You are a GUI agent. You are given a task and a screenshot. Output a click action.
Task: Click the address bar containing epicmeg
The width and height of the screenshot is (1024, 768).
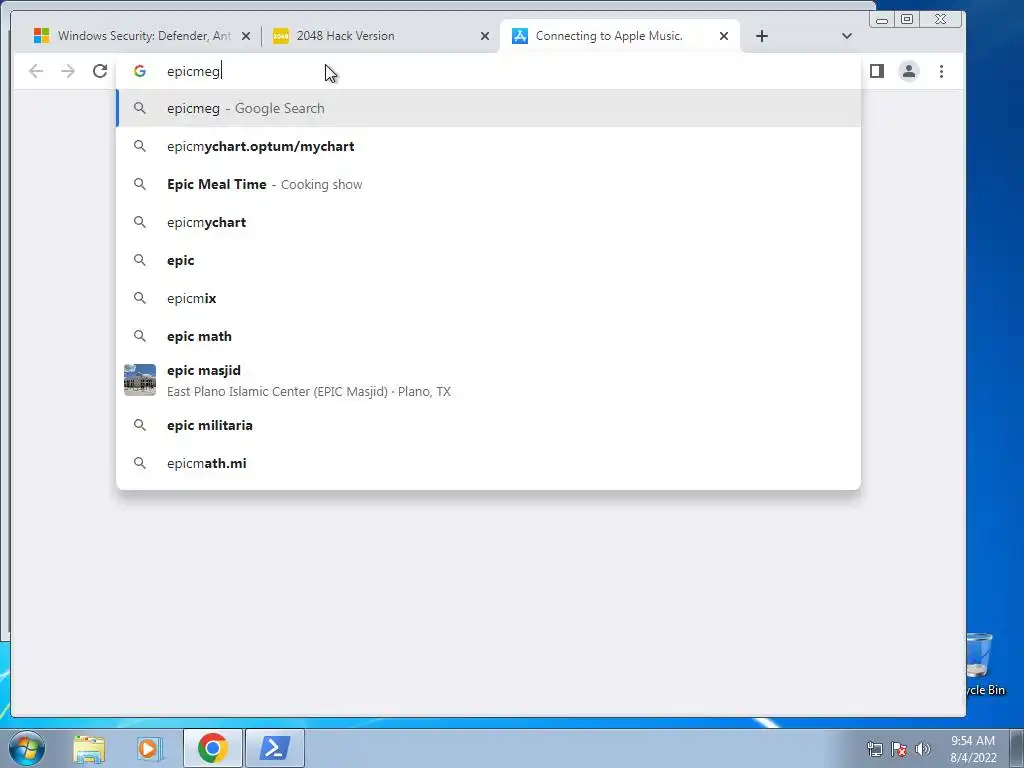[488, 71]
